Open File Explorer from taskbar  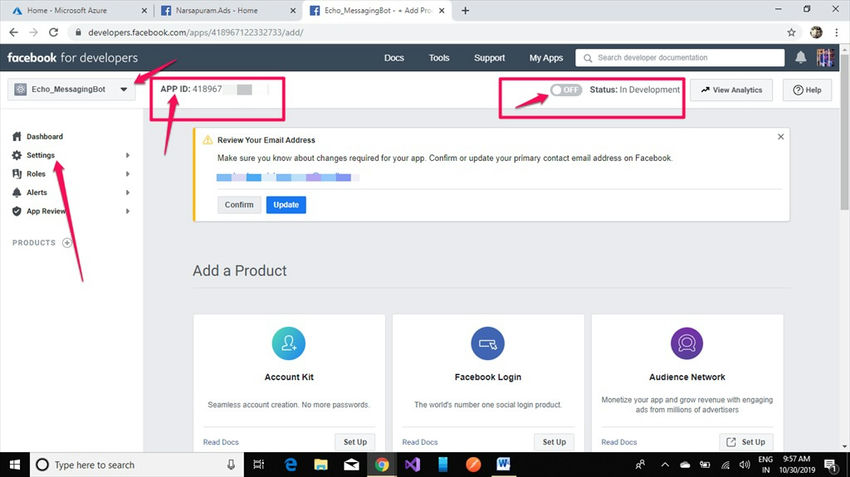tap(321, 465)
